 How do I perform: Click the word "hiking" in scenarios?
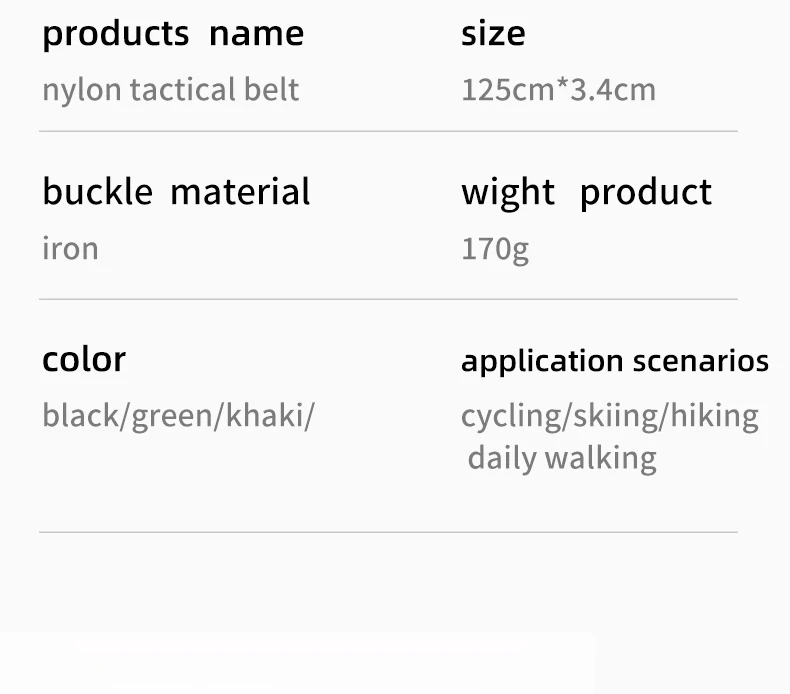(x=714, y=415)
